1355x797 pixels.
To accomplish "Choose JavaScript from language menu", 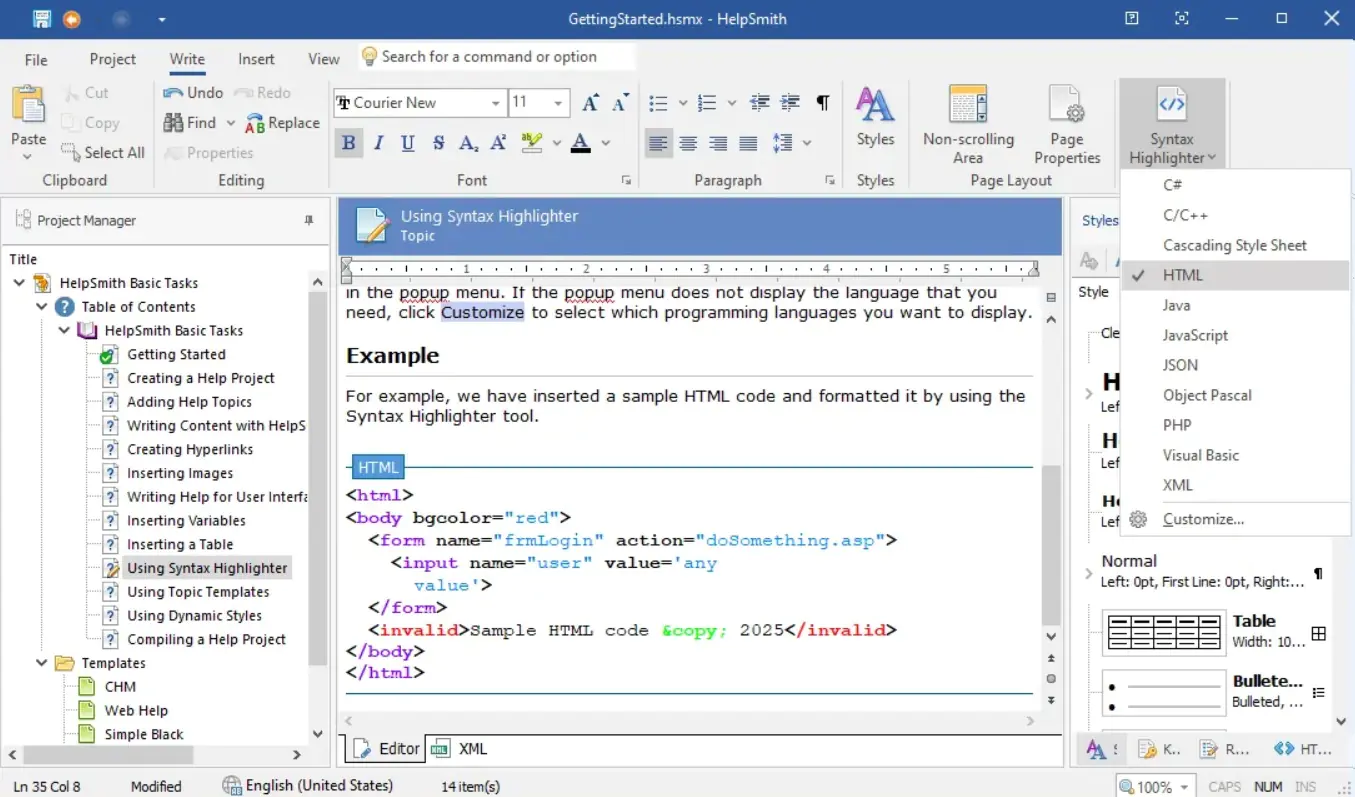I will tap(1236, 335).
